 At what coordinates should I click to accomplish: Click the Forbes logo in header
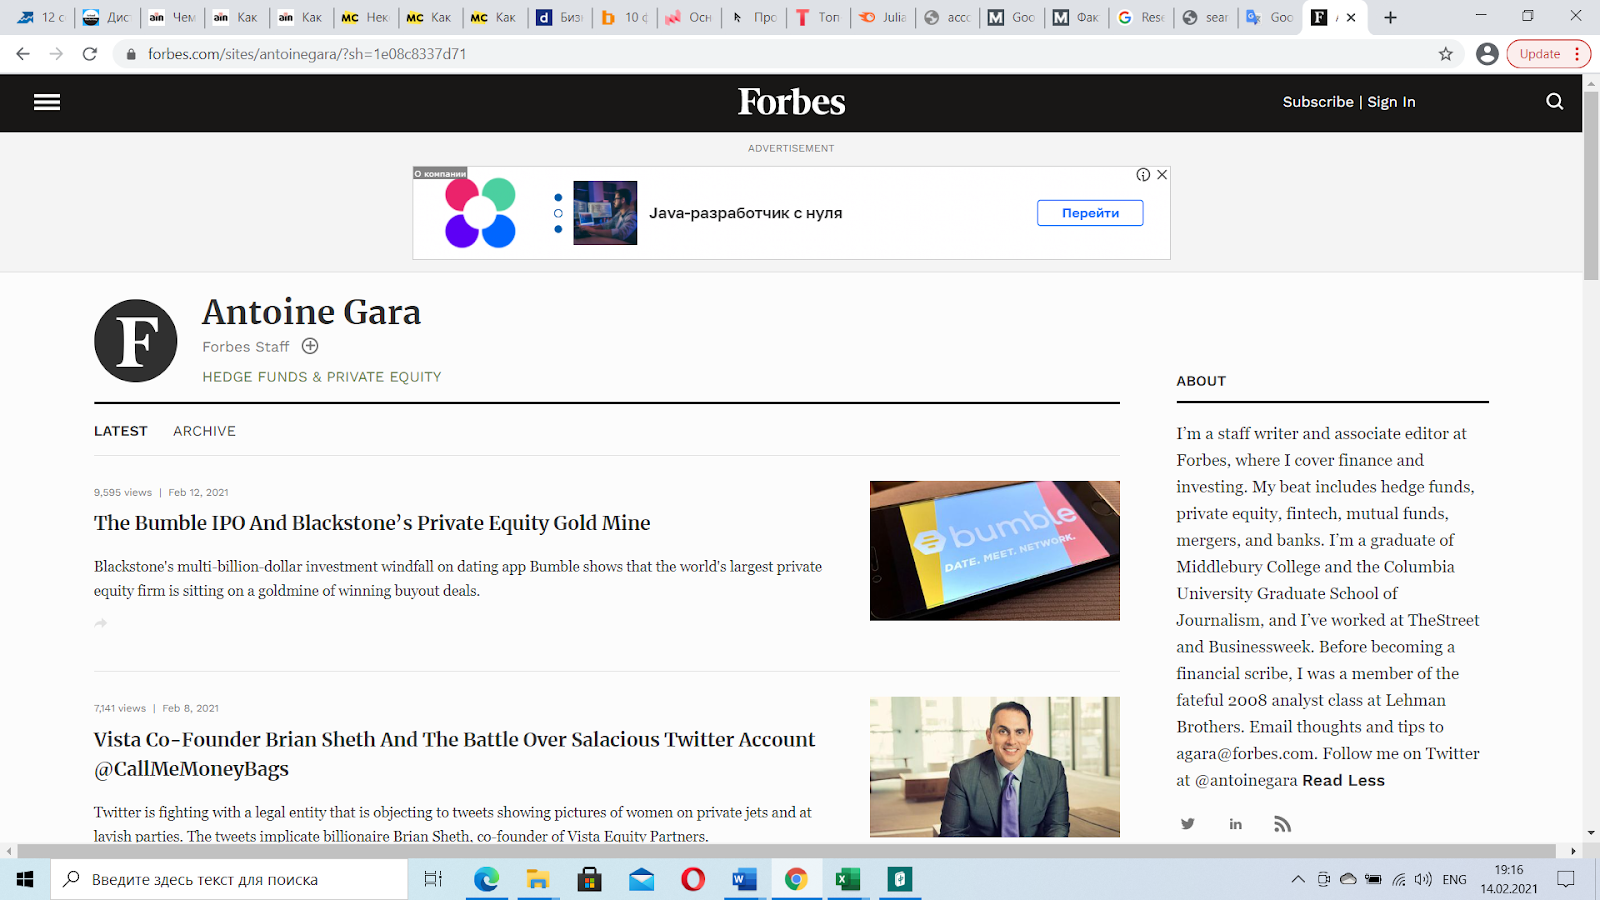coord(791,102)
